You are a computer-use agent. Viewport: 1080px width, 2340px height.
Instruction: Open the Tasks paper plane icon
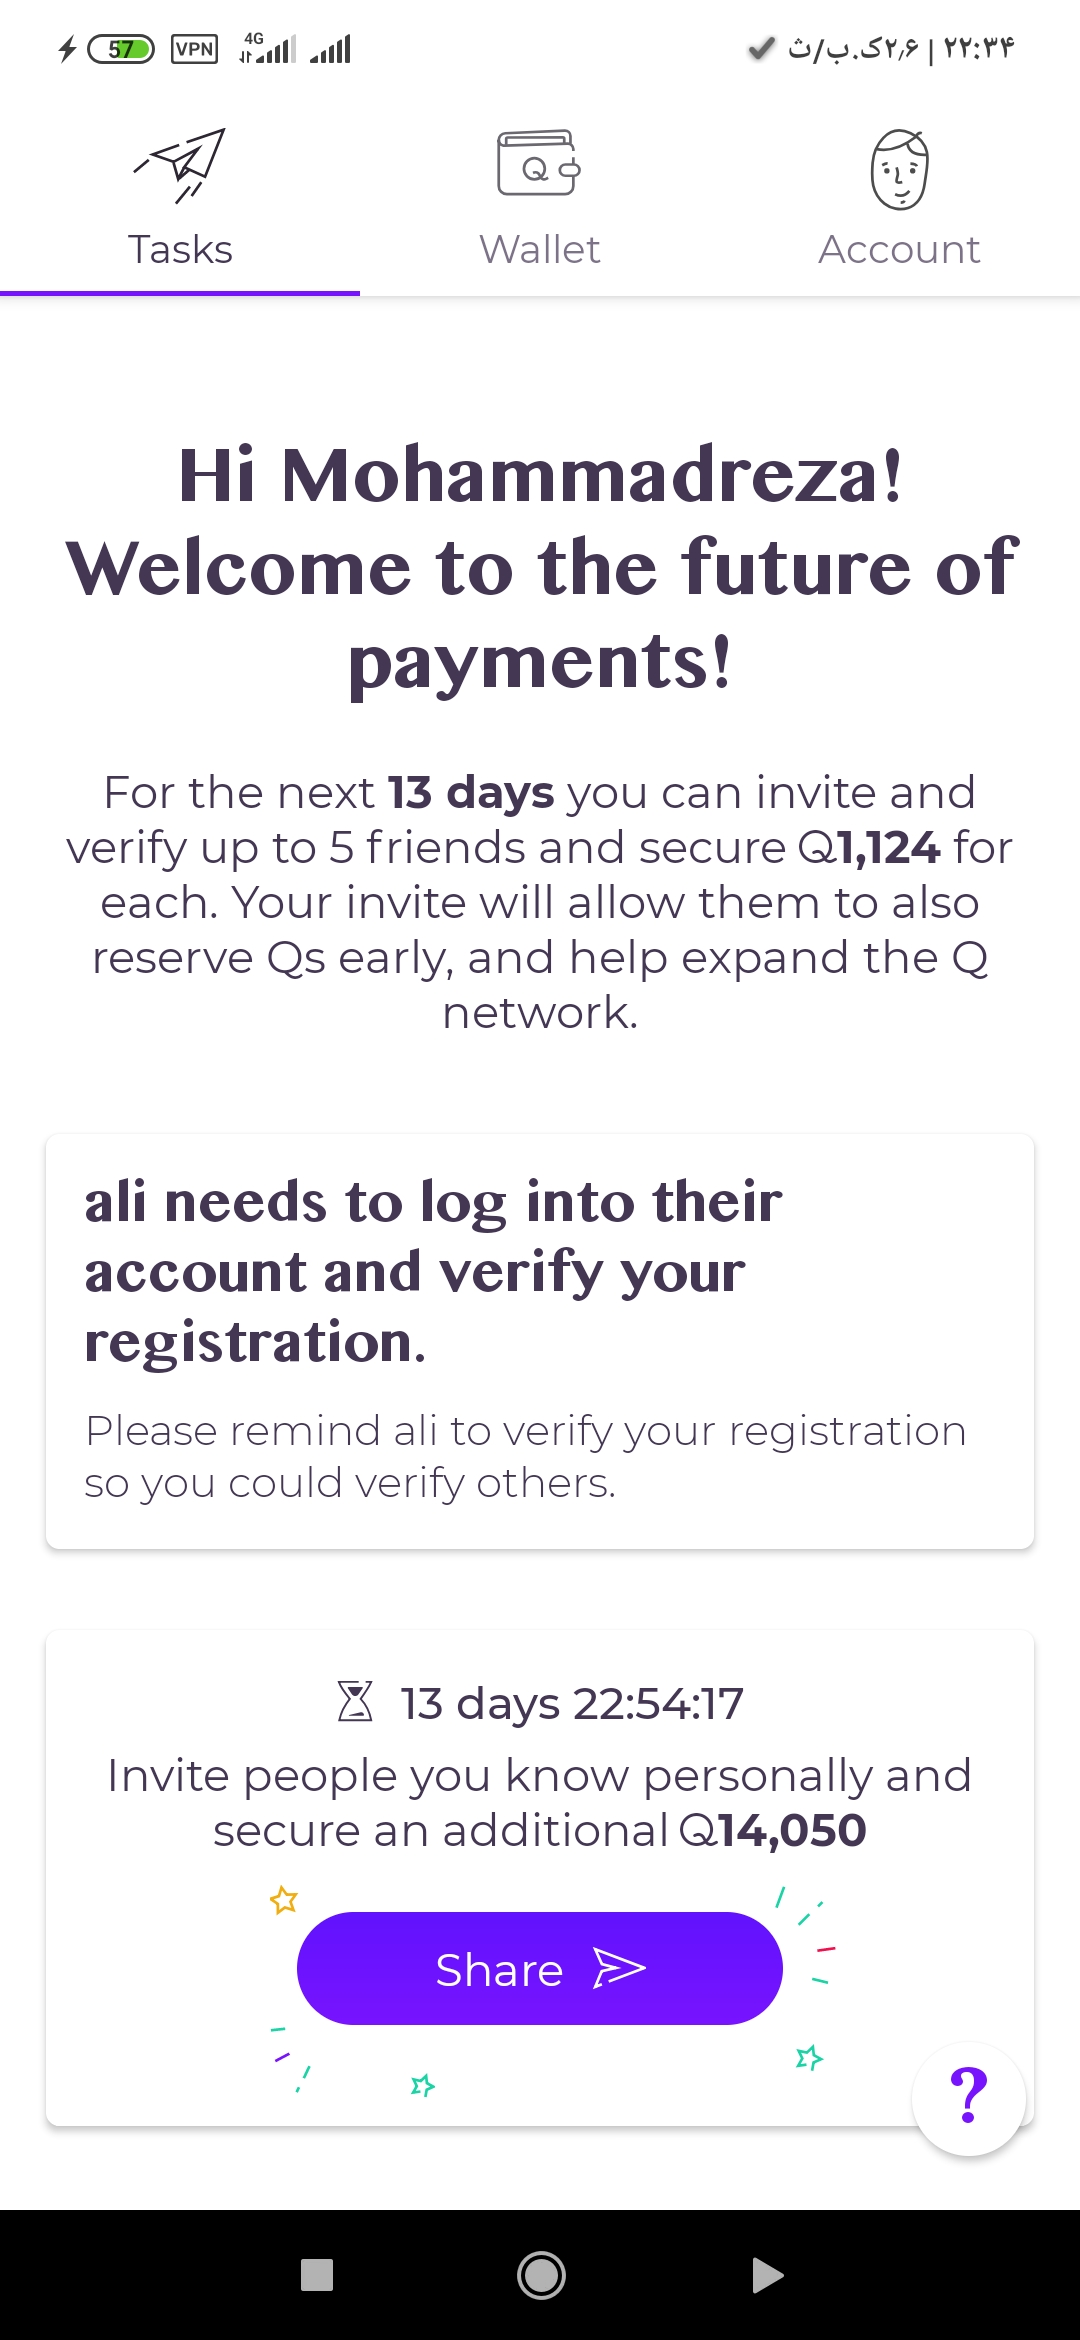(180, 166)
